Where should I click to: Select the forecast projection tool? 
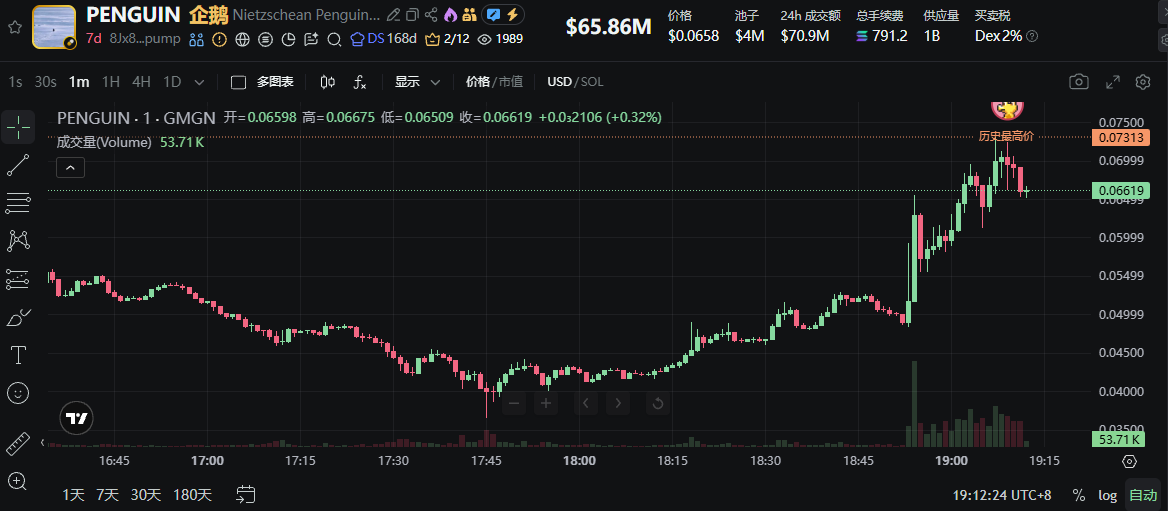(x=18, y=279)
